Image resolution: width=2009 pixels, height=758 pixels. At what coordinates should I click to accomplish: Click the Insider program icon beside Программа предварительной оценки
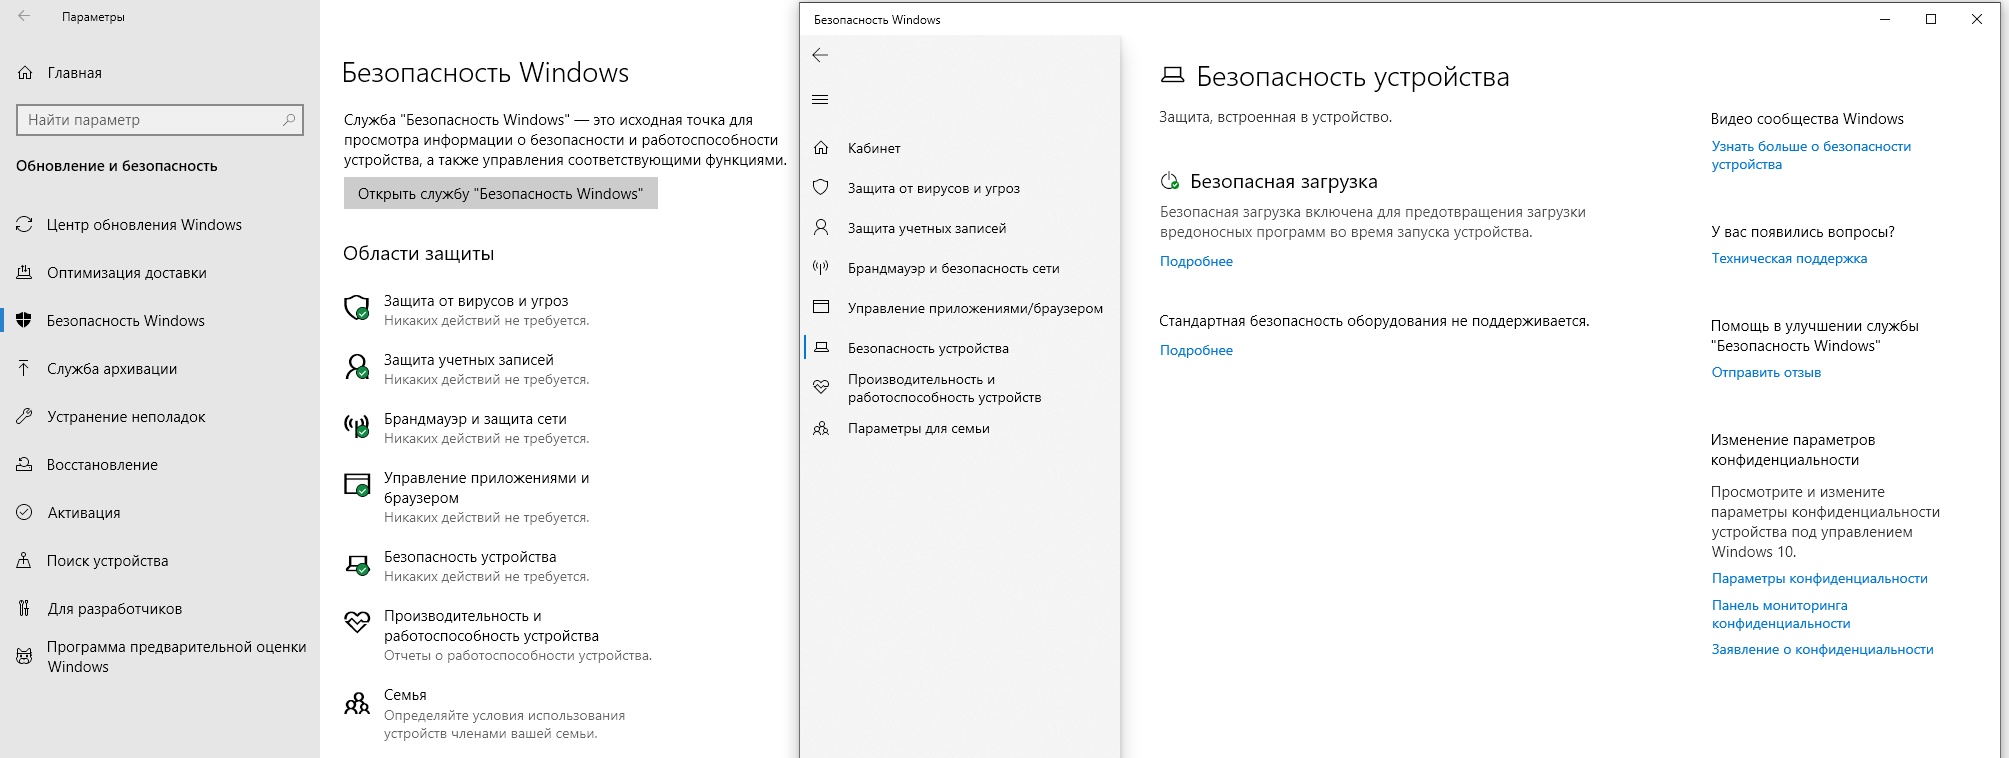(x=24, y=657)
